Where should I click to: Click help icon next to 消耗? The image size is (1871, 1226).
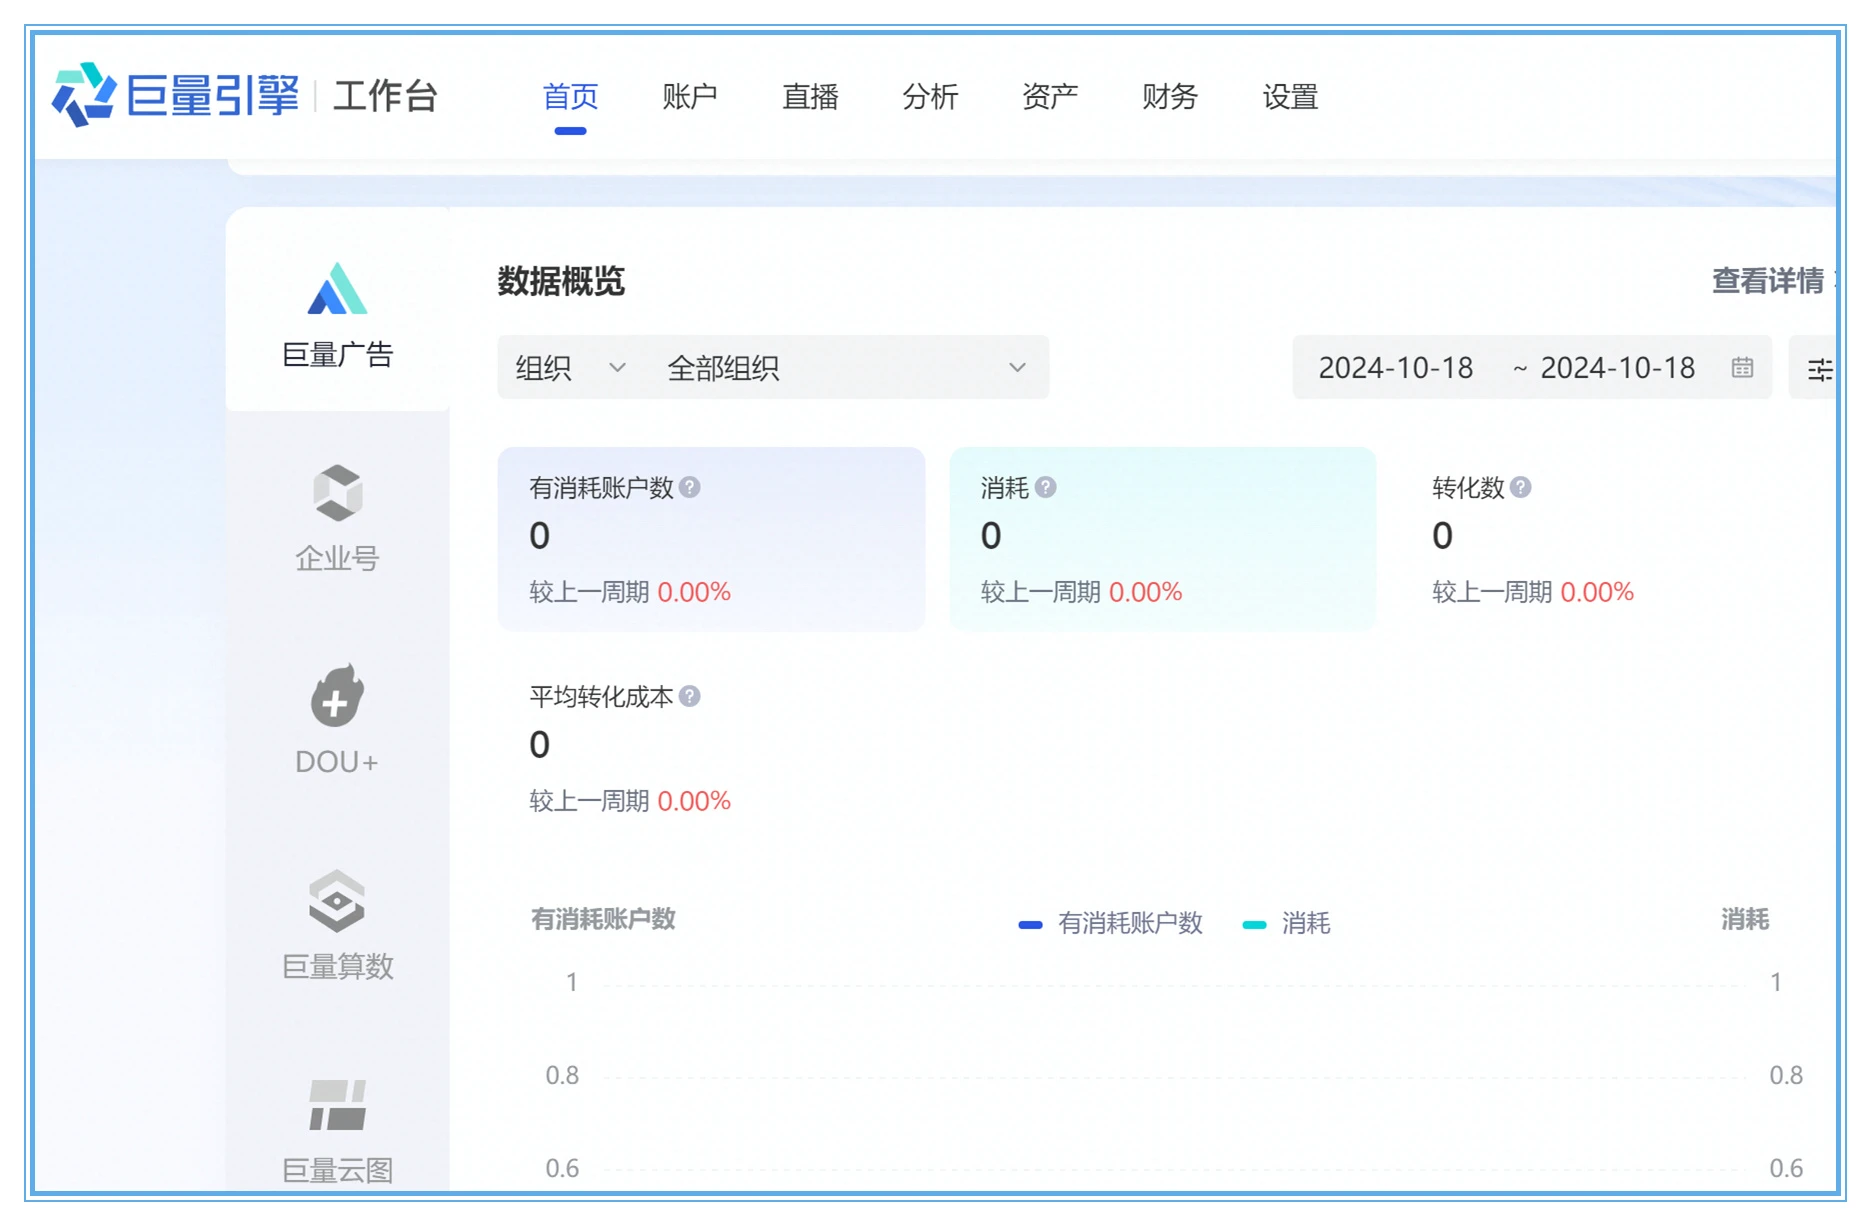1046,487
